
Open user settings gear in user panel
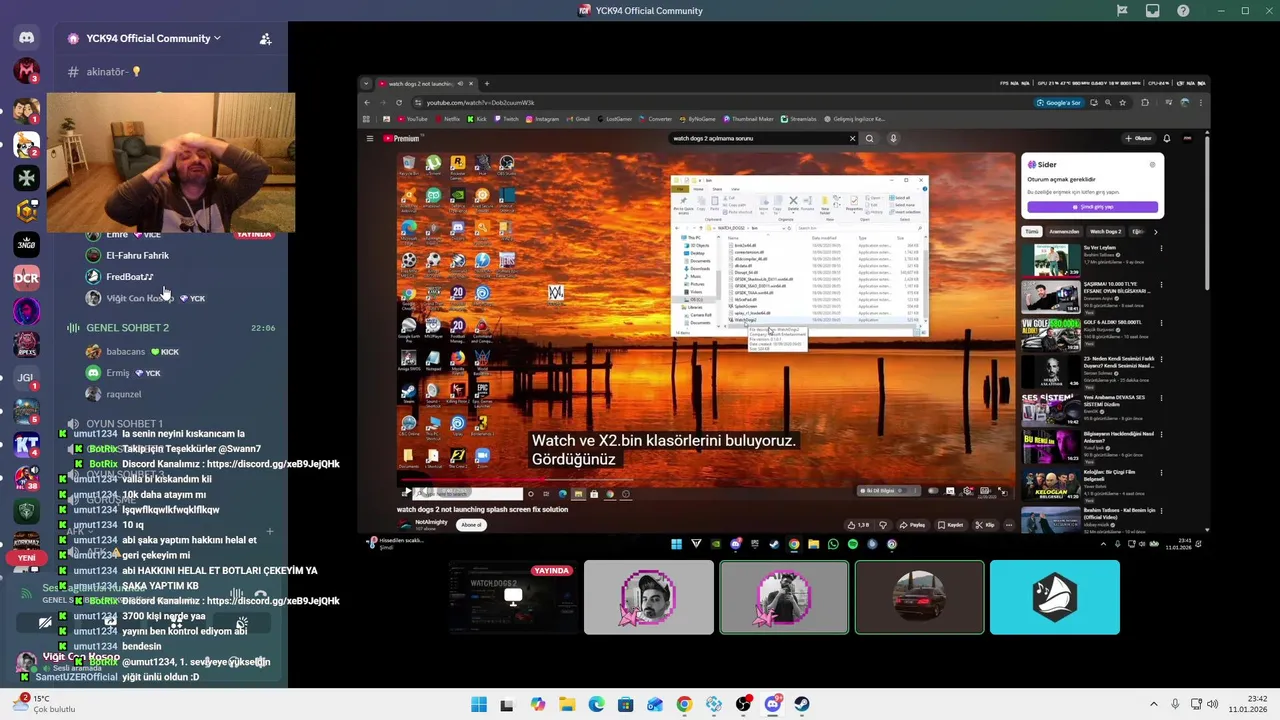click(262, 663)
